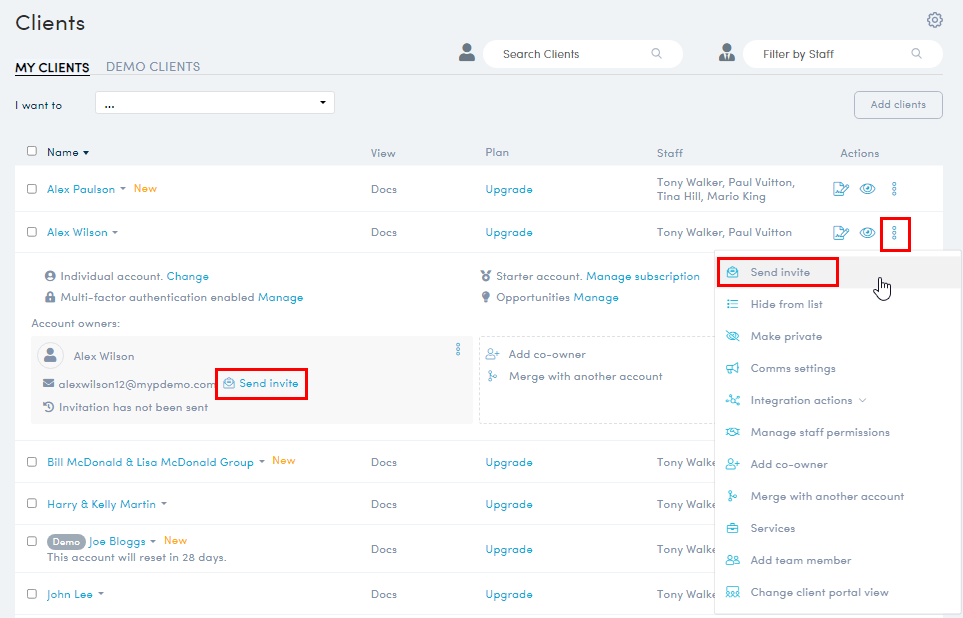Screen dimensions: 963x618
Task: Expand the arrow next to Harry & Kelly Martin
Action: coord(164,505)
